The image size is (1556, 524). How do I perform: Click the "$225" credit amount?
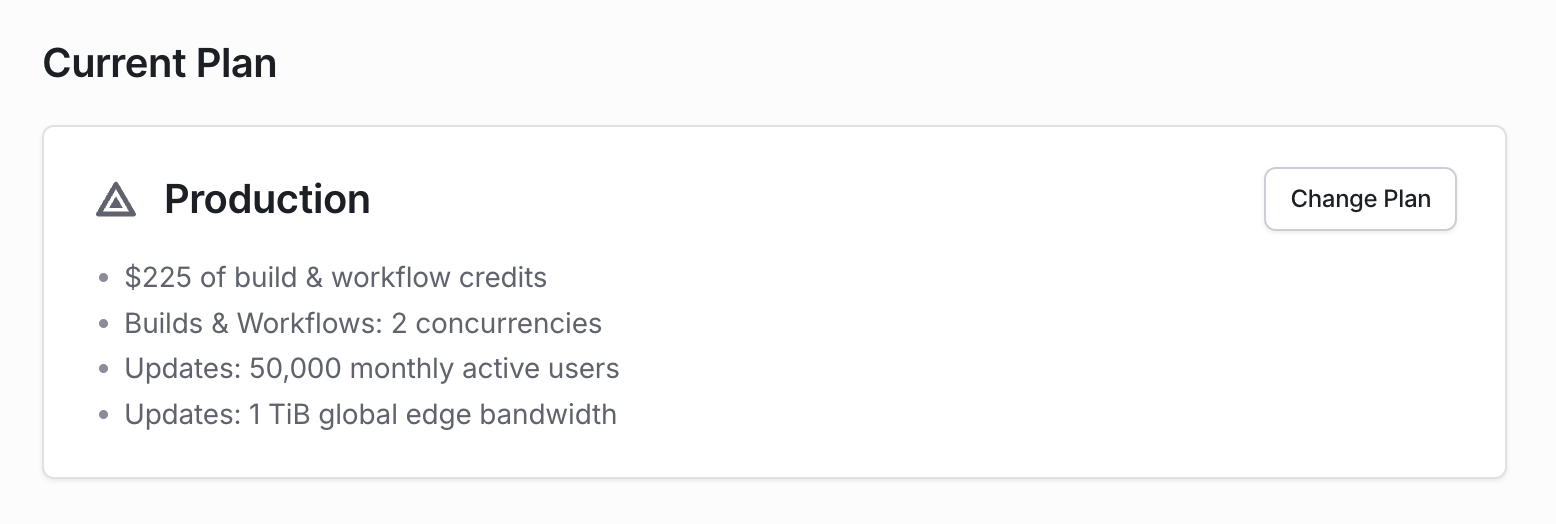(x=158, y=277)
